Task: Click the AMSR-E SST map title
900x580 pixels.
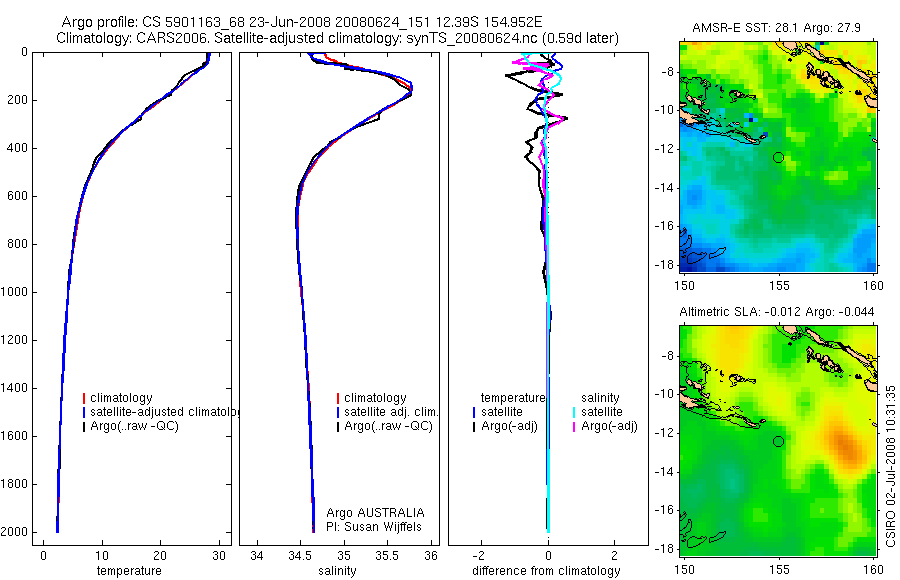Action: (776, 28)
